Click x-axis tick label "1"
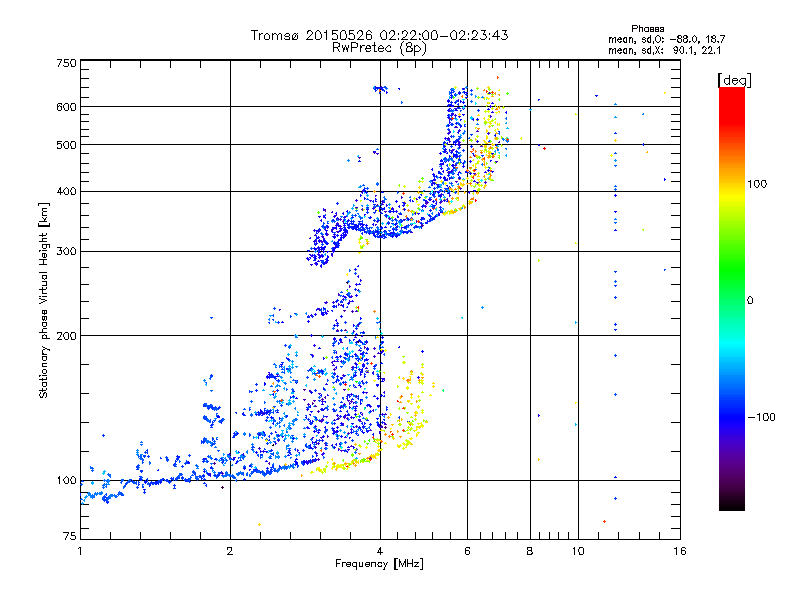800x600 pixels. pyautogui.click(x=80, y=551)
